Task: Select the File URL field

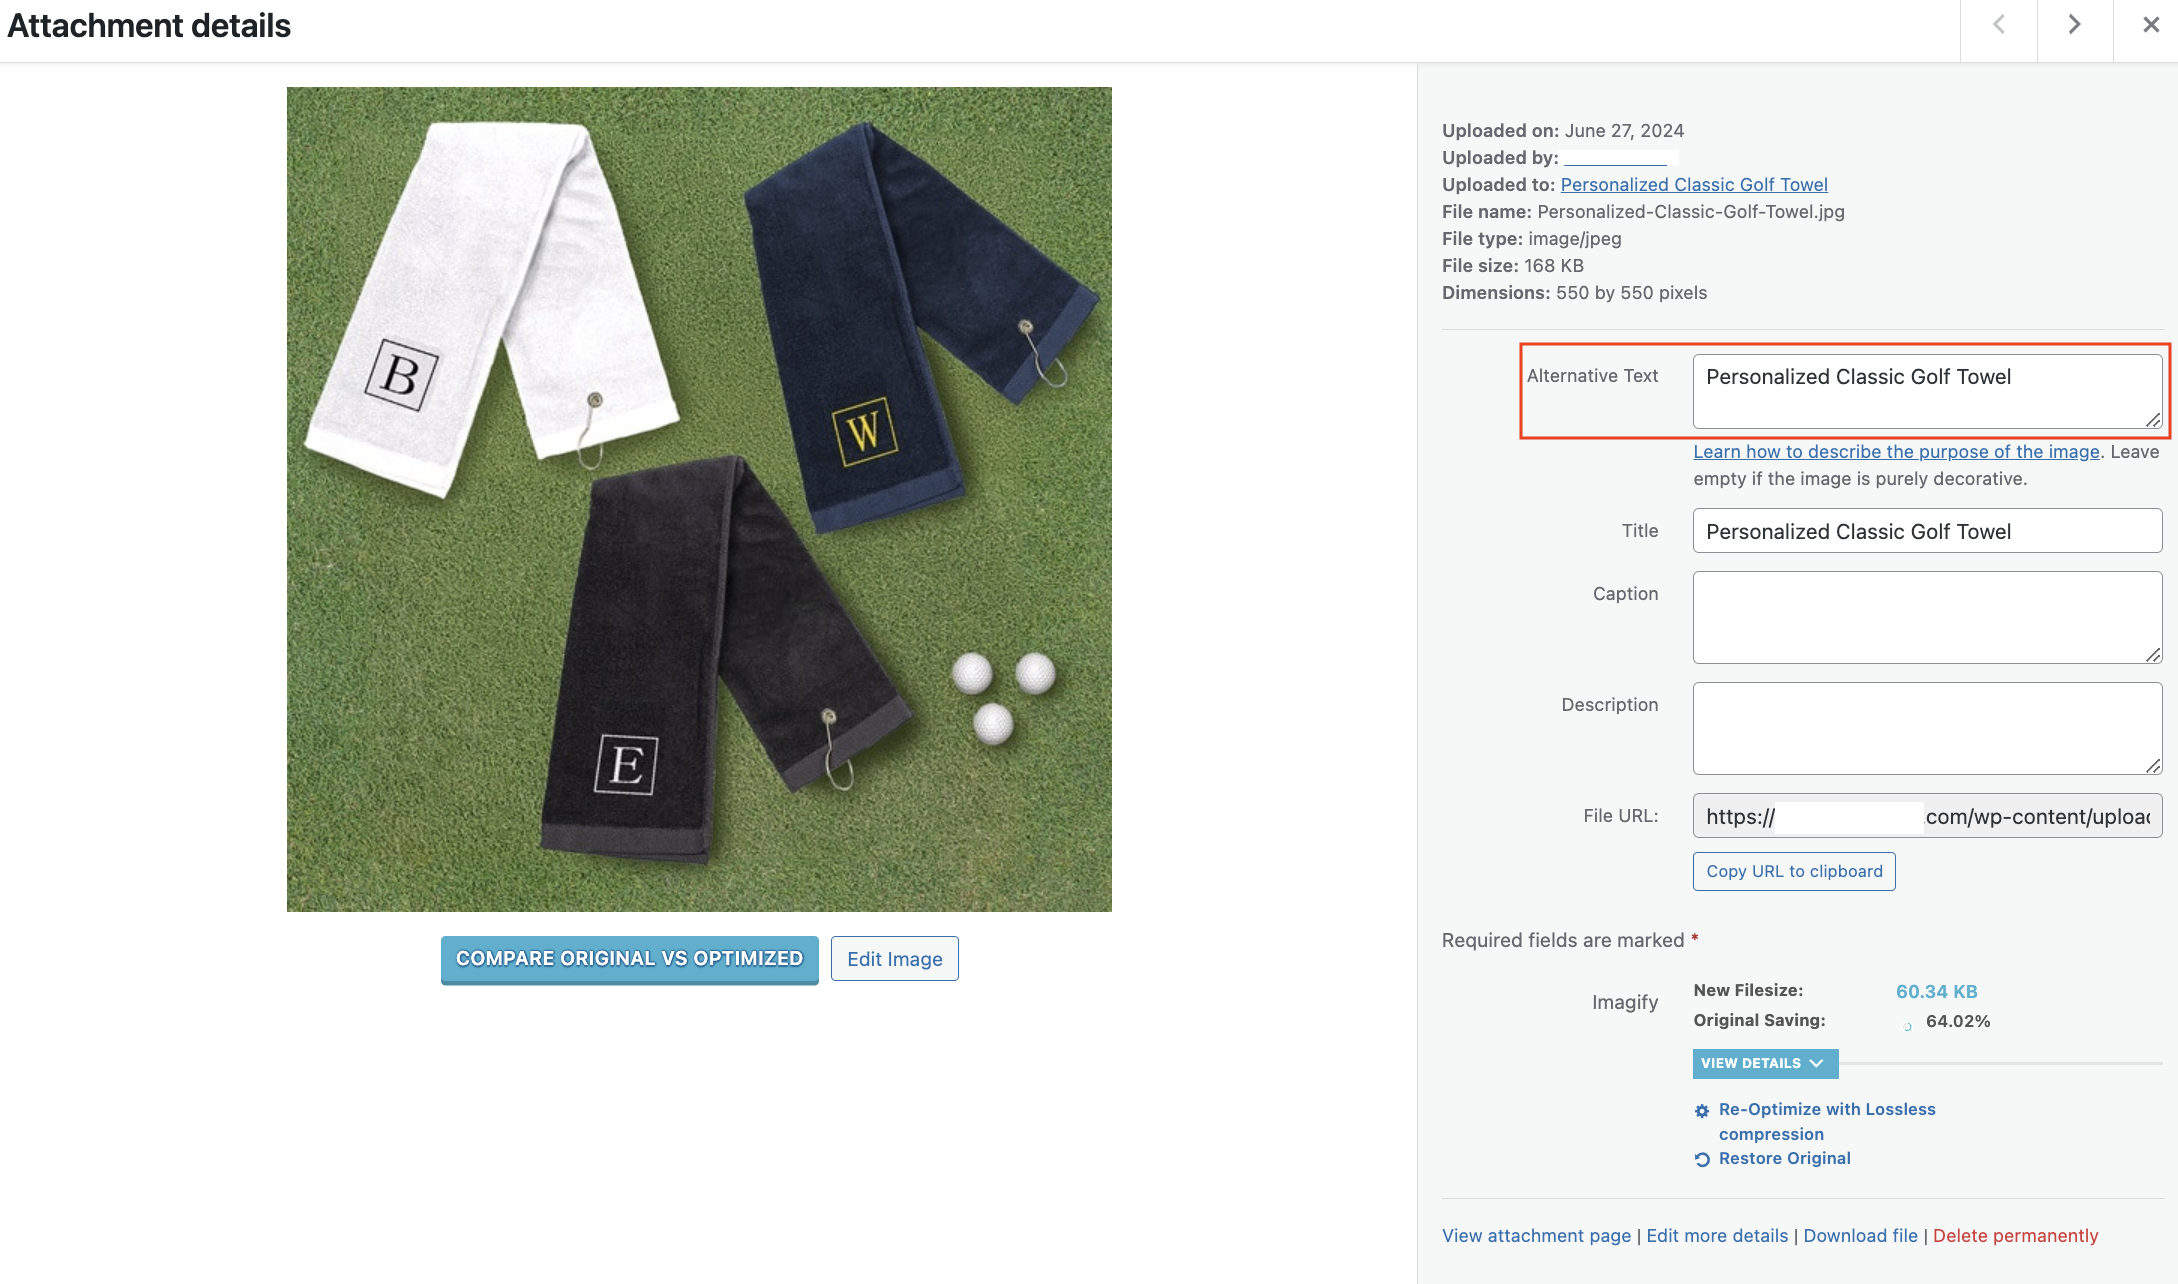Action: pos(1927,816)
